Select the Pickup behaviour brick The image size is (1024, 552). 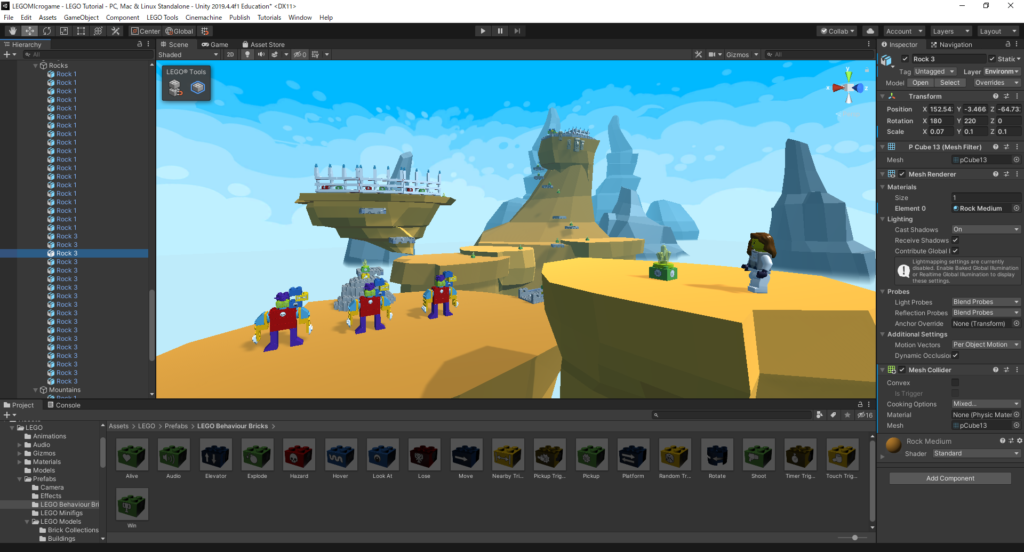[591, 459]
